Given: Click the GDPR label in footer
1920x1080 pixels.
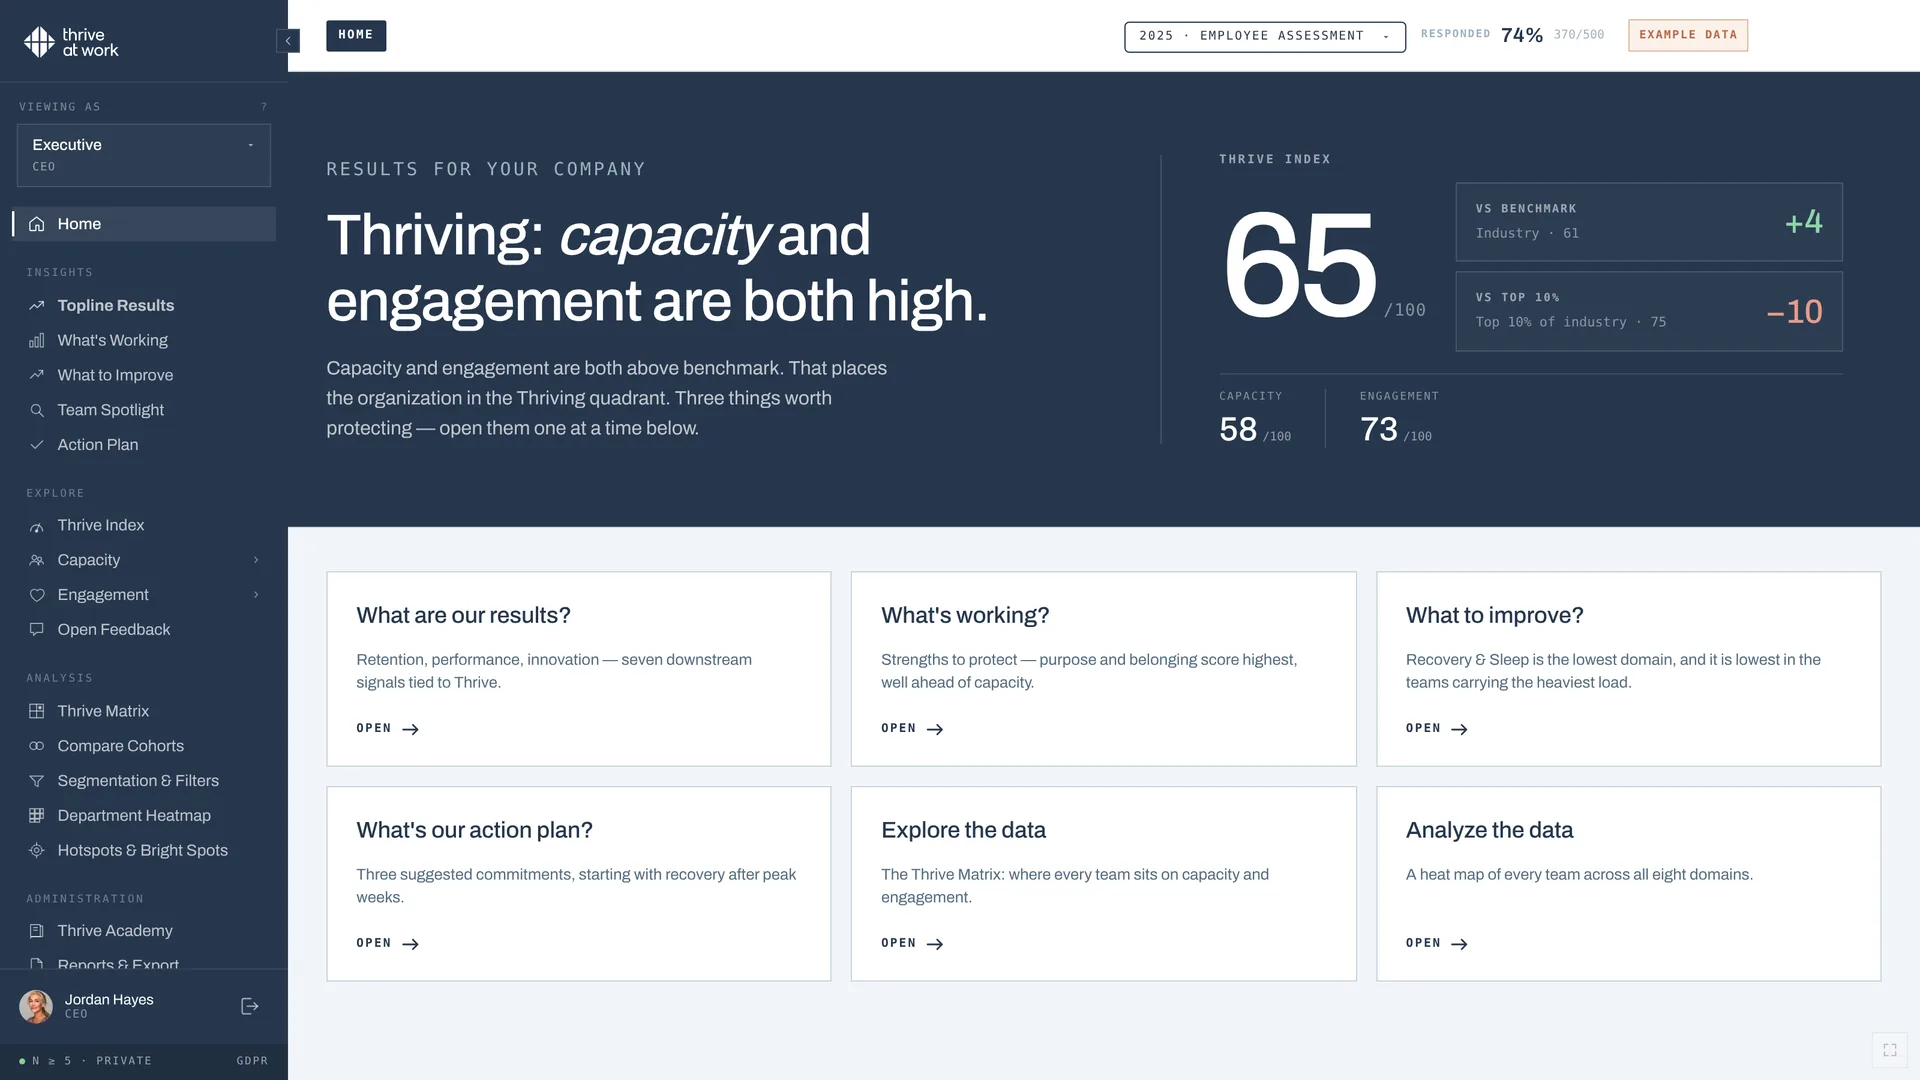Looking at the screenshot, I should pos(252,1061).
